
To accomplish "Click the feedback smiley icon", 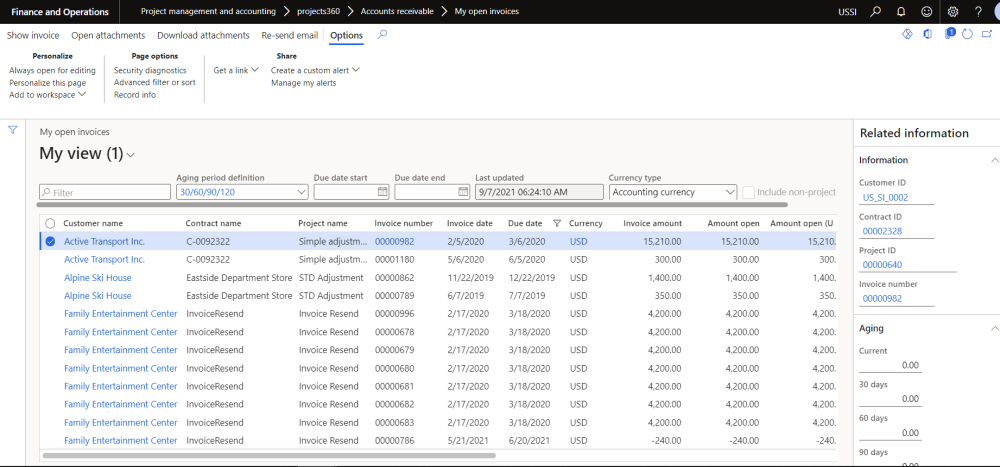I will click(x=926, y=12).
